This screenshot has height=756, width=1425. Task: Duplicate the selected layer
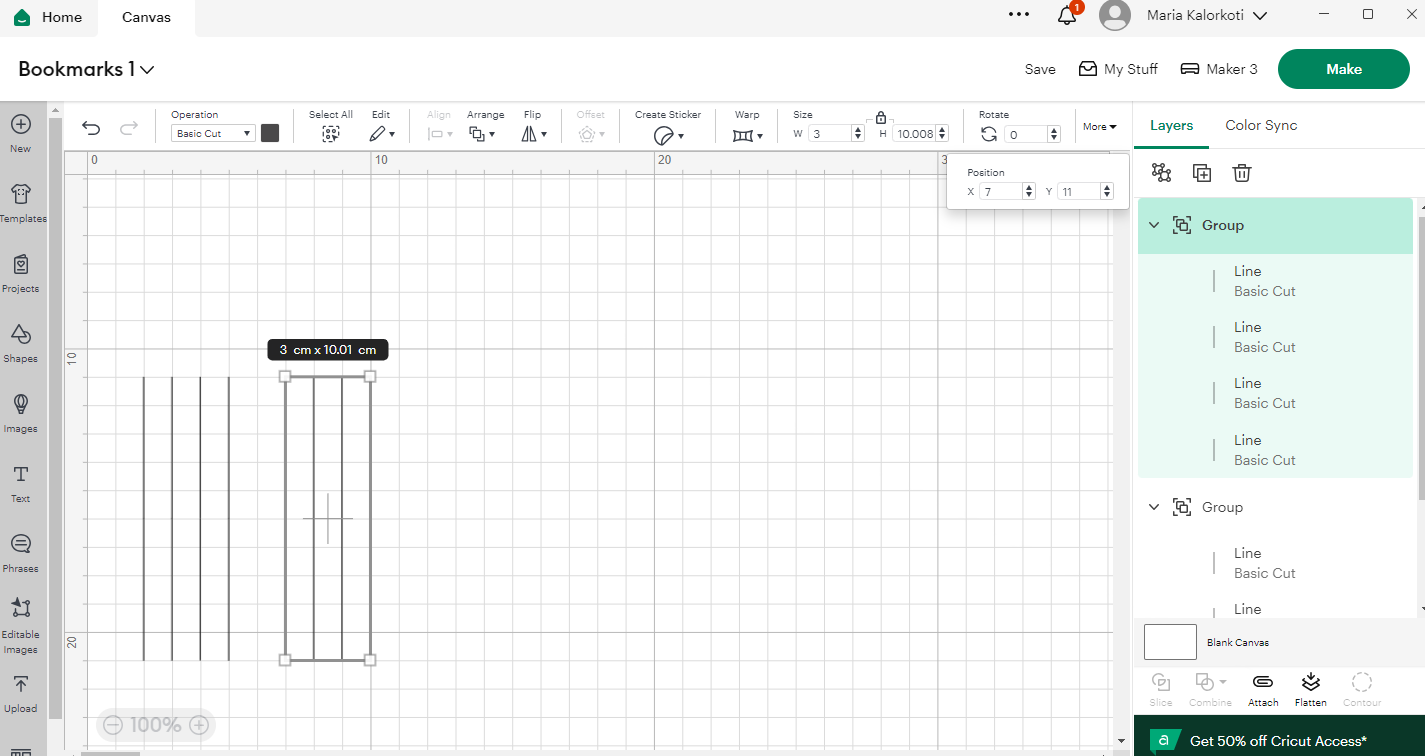point(1202,173)
